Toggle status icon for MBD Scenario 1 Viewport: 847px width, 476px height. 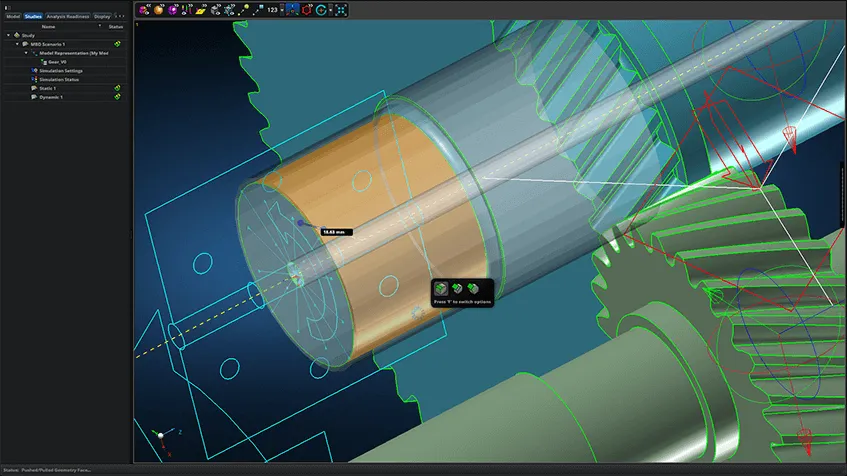(117, 44)
